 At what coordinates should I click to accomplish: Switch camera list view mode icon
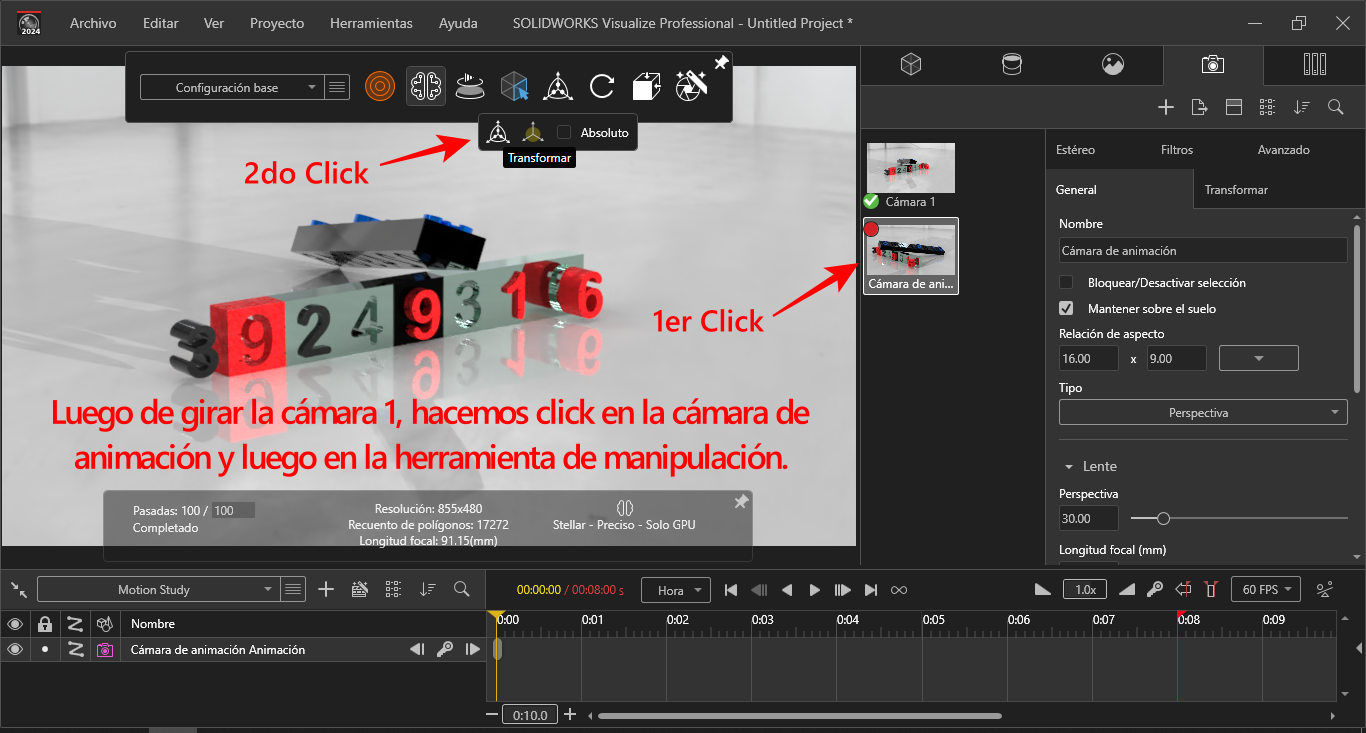click(1267, 107)
